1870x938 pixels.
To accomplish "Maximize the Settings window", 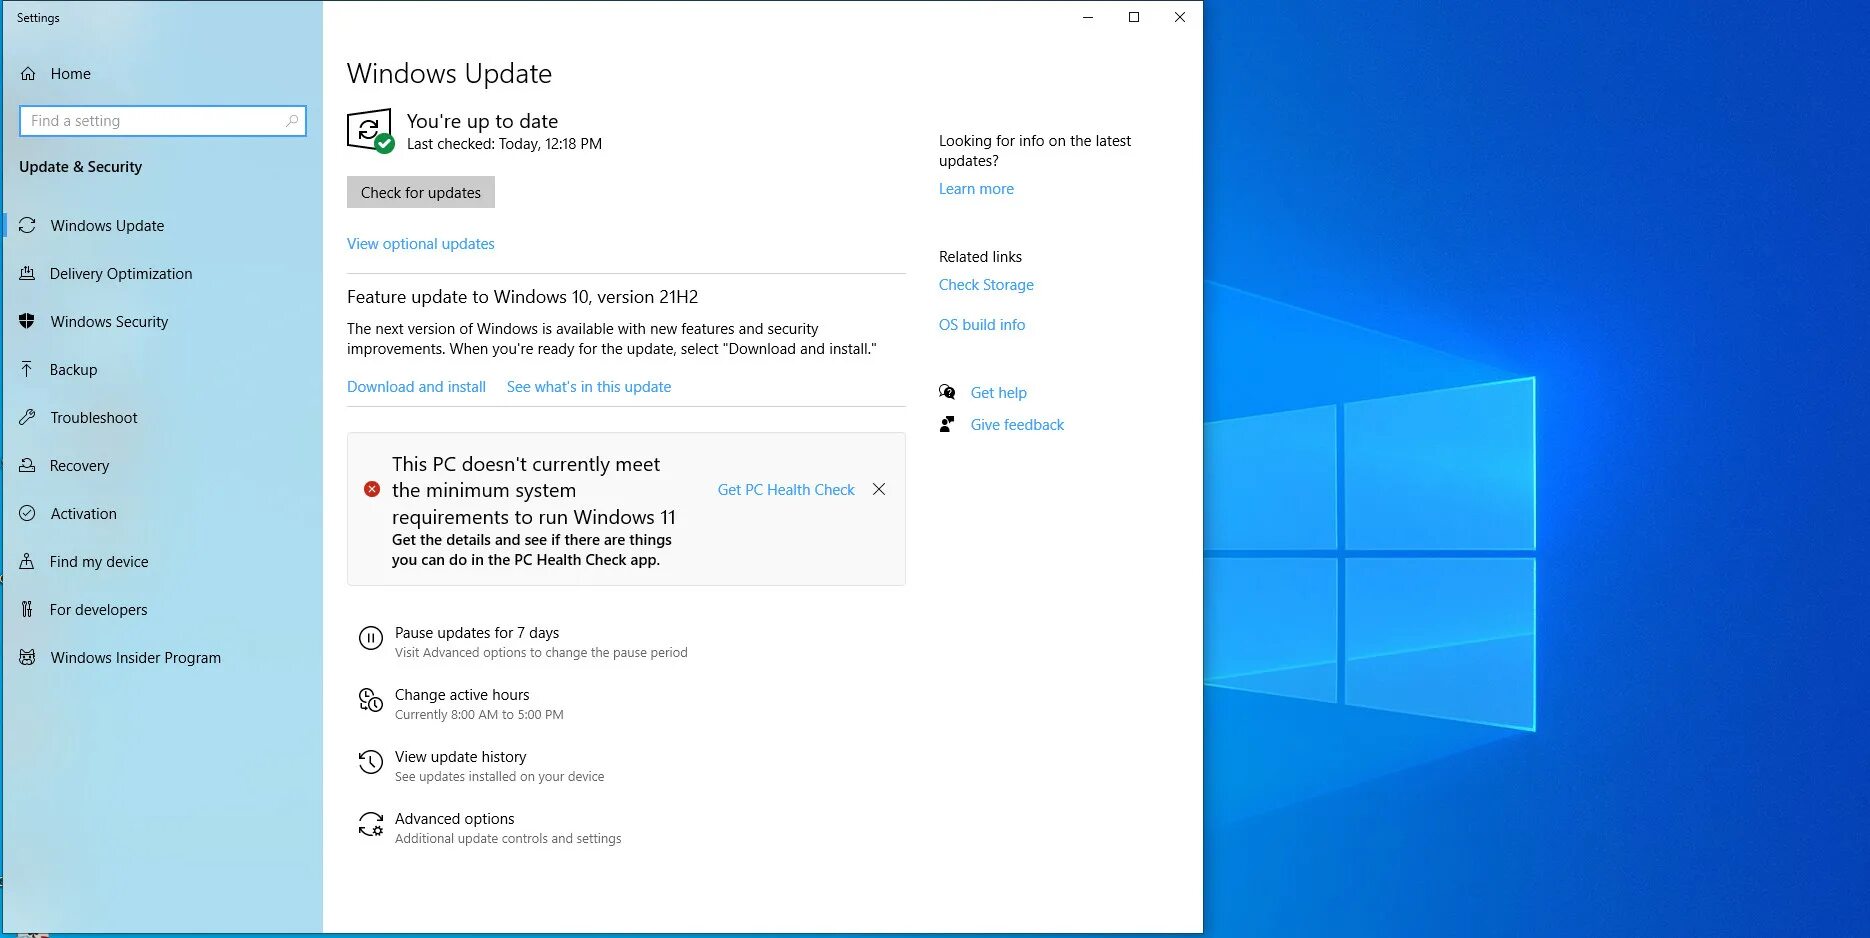I will pyautogui.click(x=1134, y=17).
